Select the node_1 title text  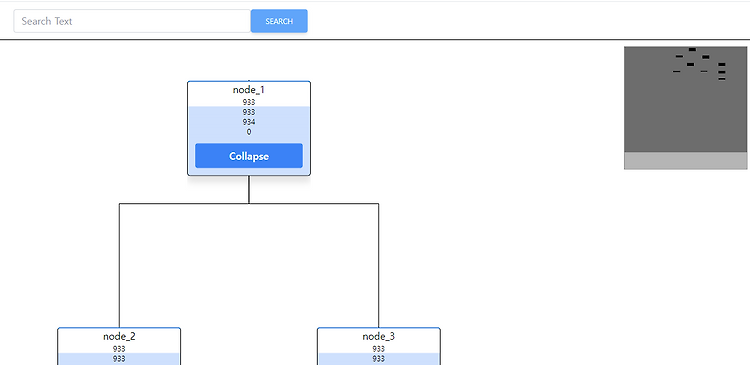(249, 89)
